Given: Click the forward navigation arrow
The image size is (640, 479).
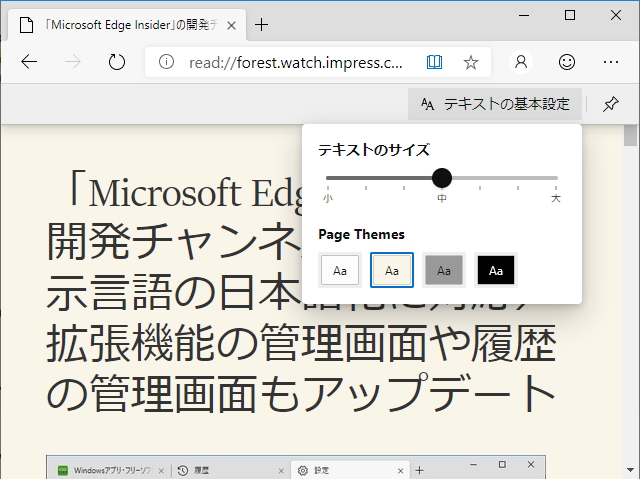Looking at the screenshot, I should (x=73, y=62).
